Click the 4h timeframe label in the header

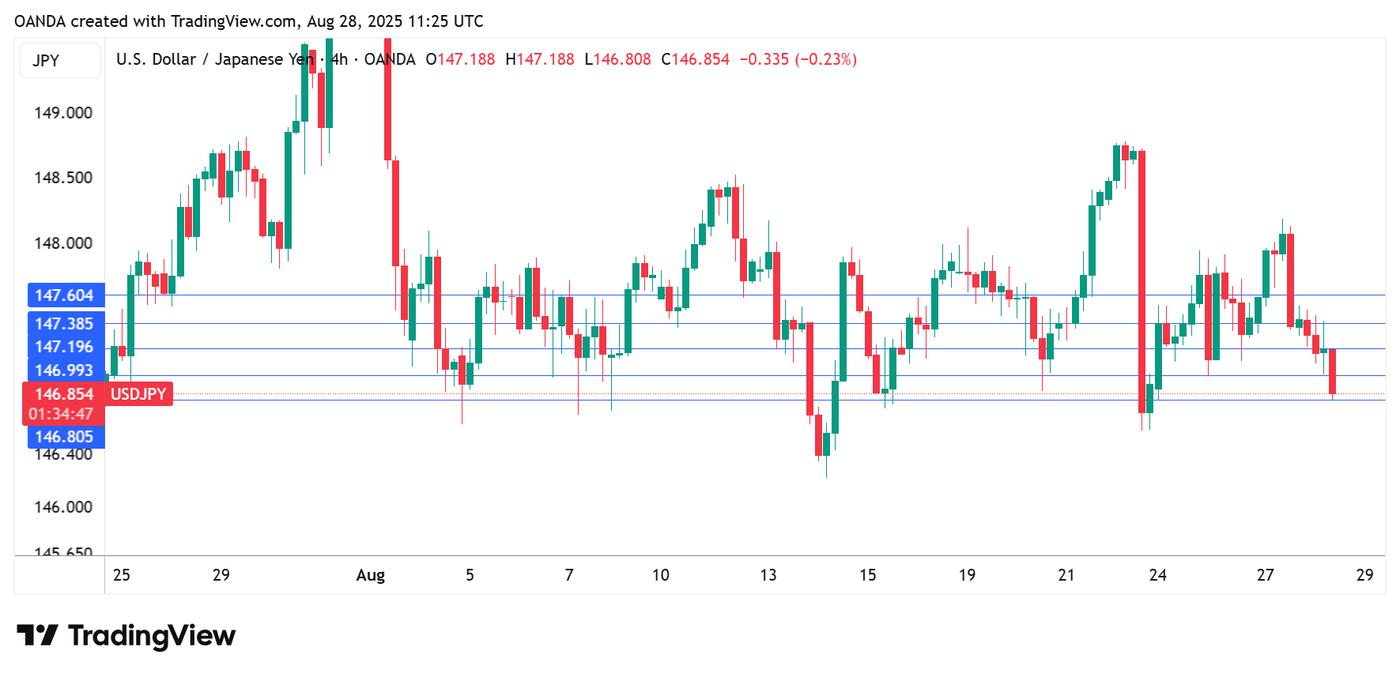(339, 60)
